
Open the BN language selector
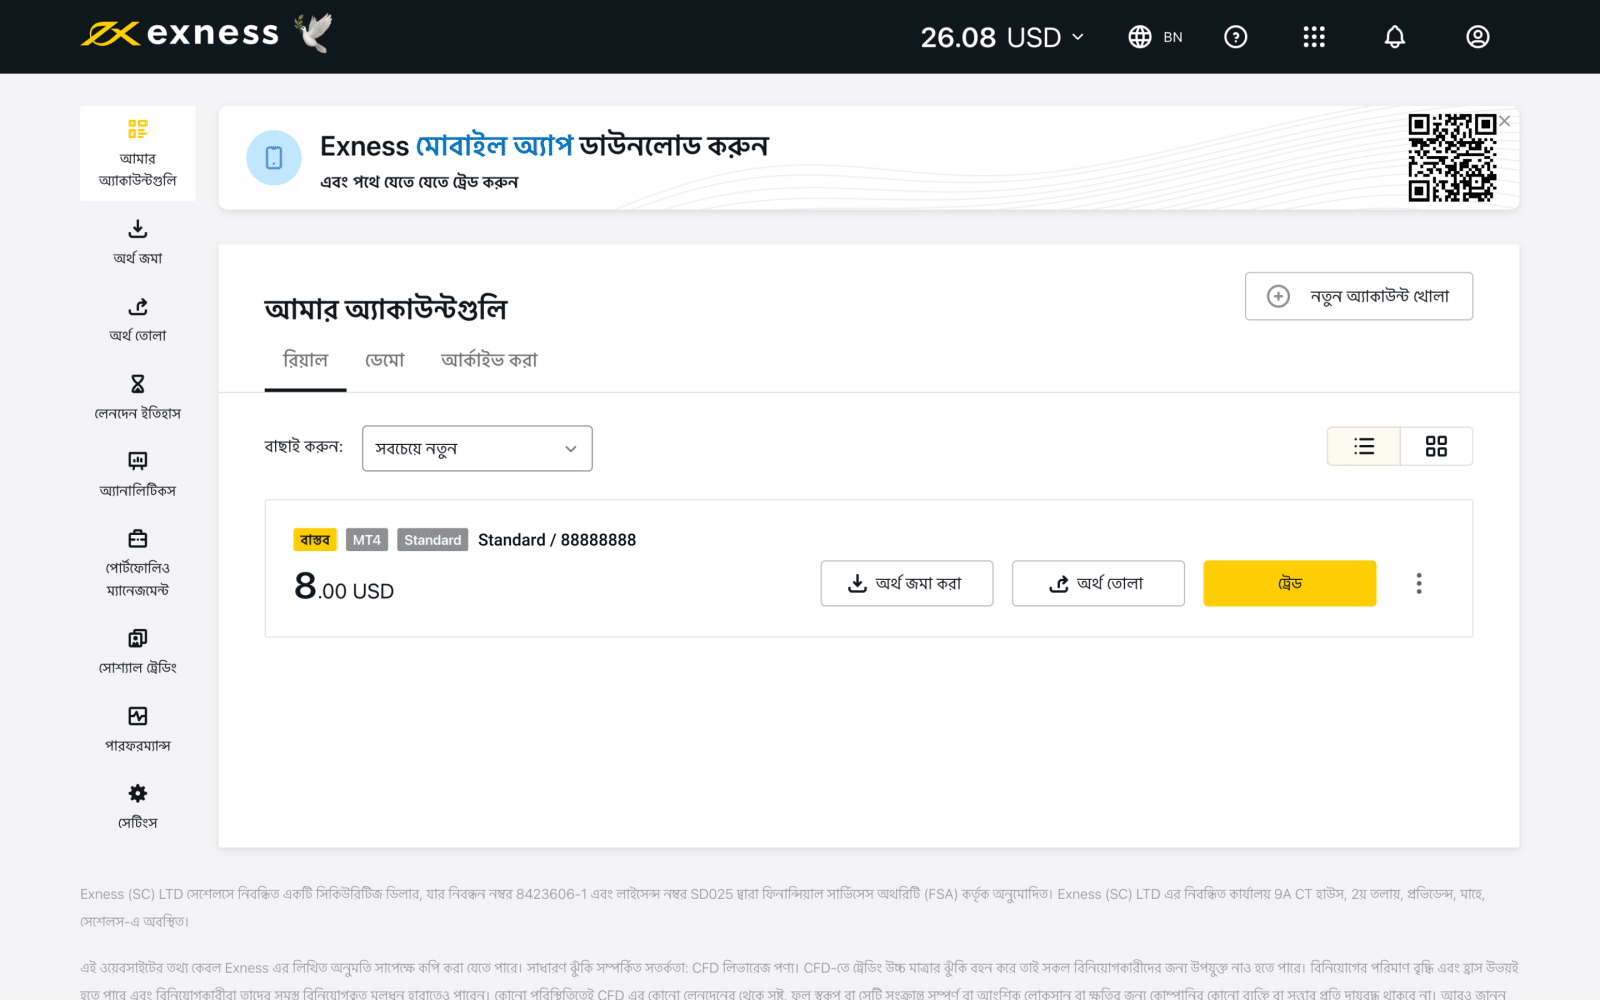[1155, 37]
